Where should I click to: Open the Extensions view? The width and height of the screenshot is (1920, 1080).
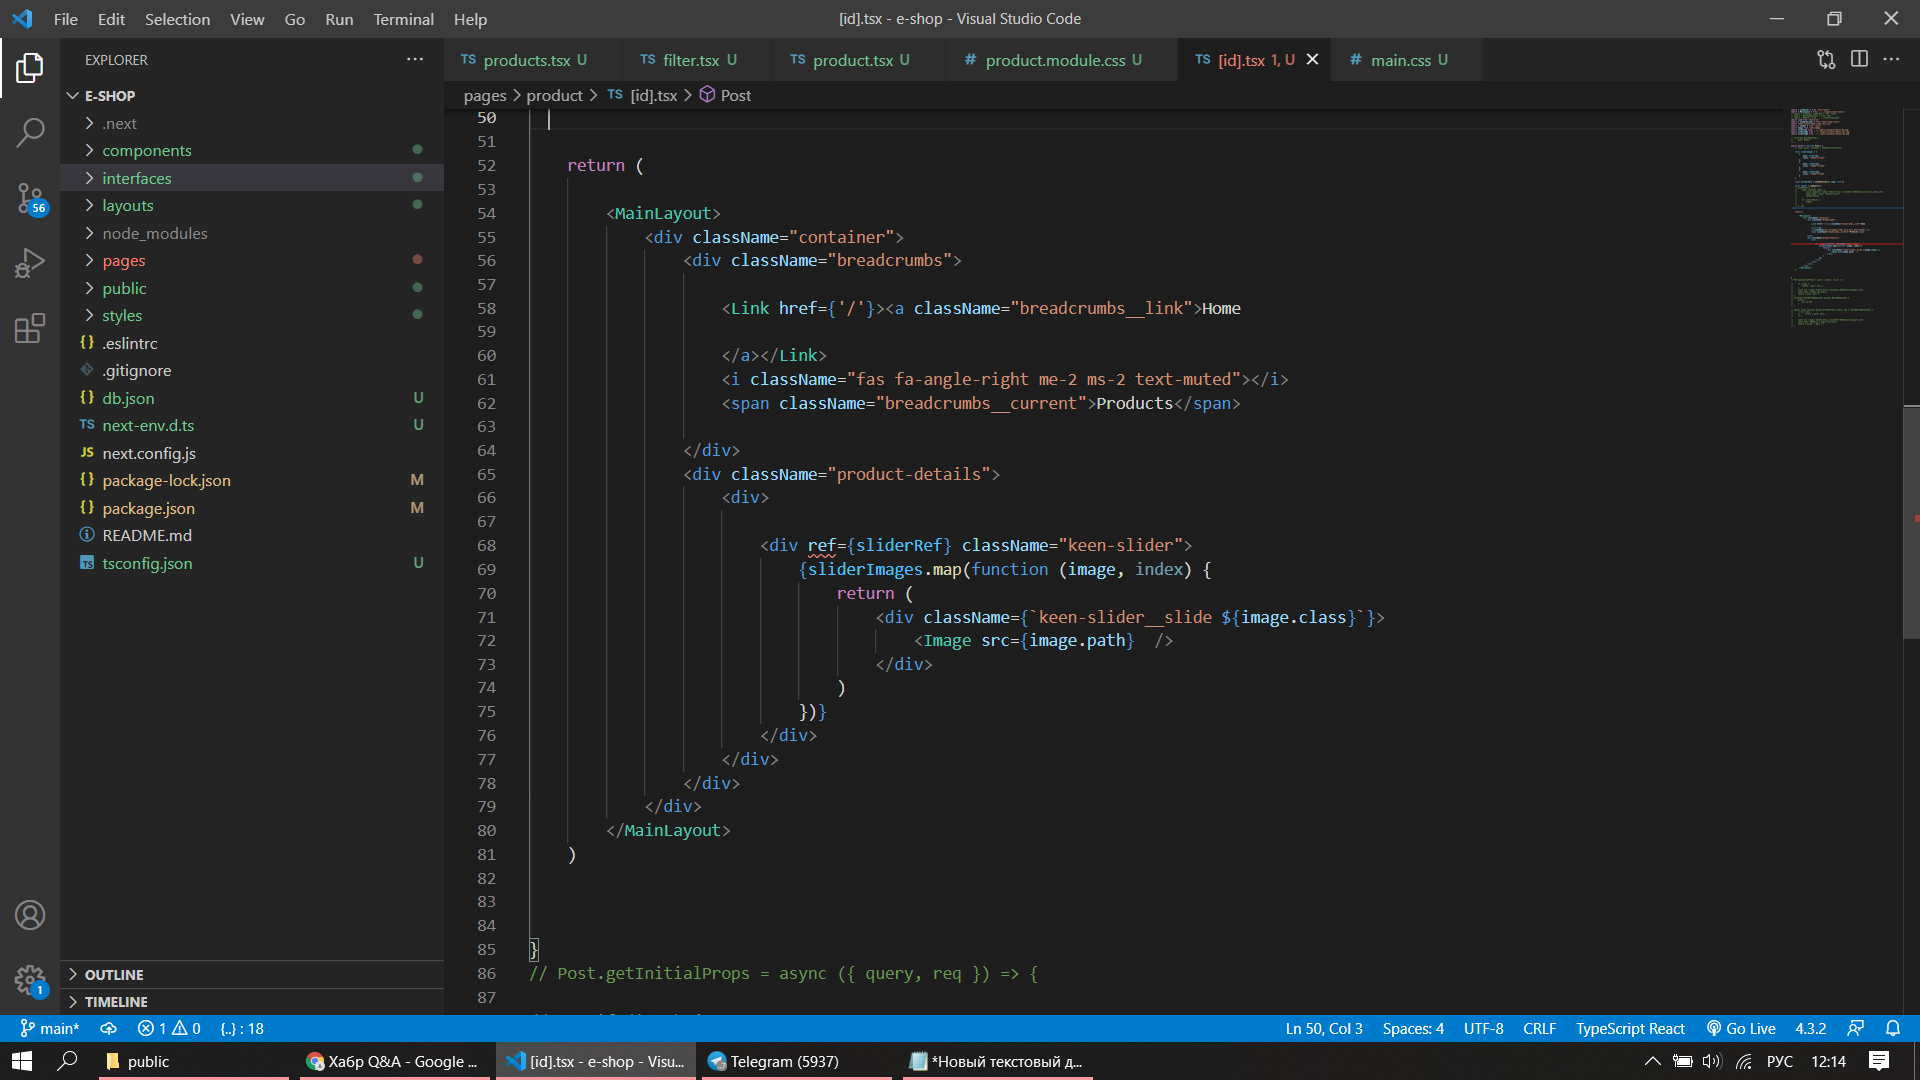[x=30, y=328]
